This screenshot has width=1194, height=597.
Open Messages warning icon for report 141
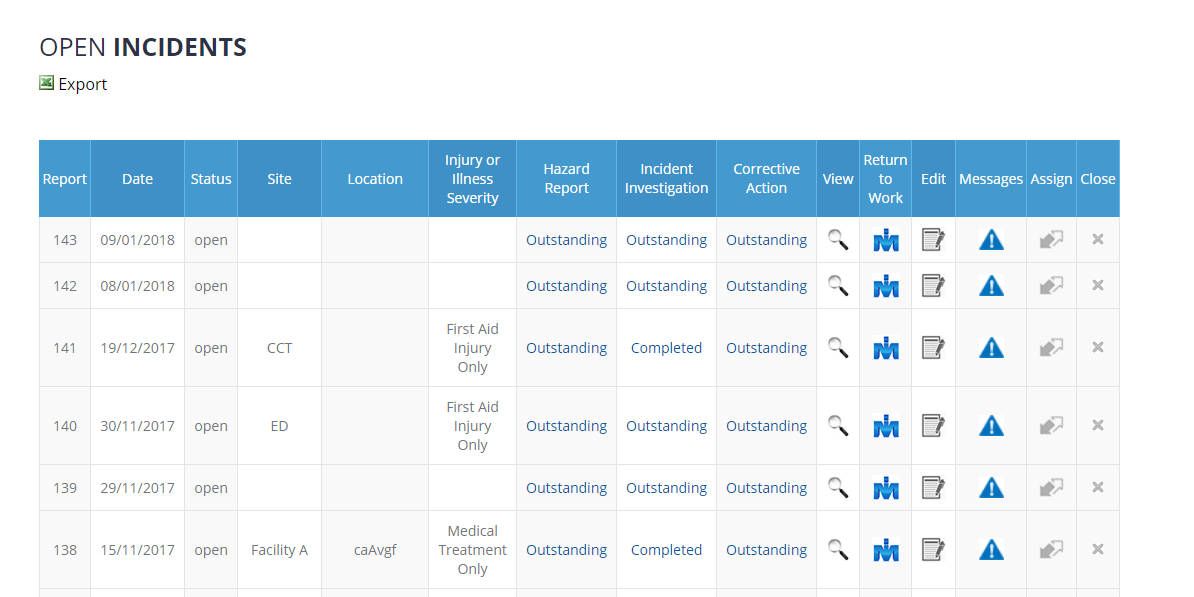[990, 347]
